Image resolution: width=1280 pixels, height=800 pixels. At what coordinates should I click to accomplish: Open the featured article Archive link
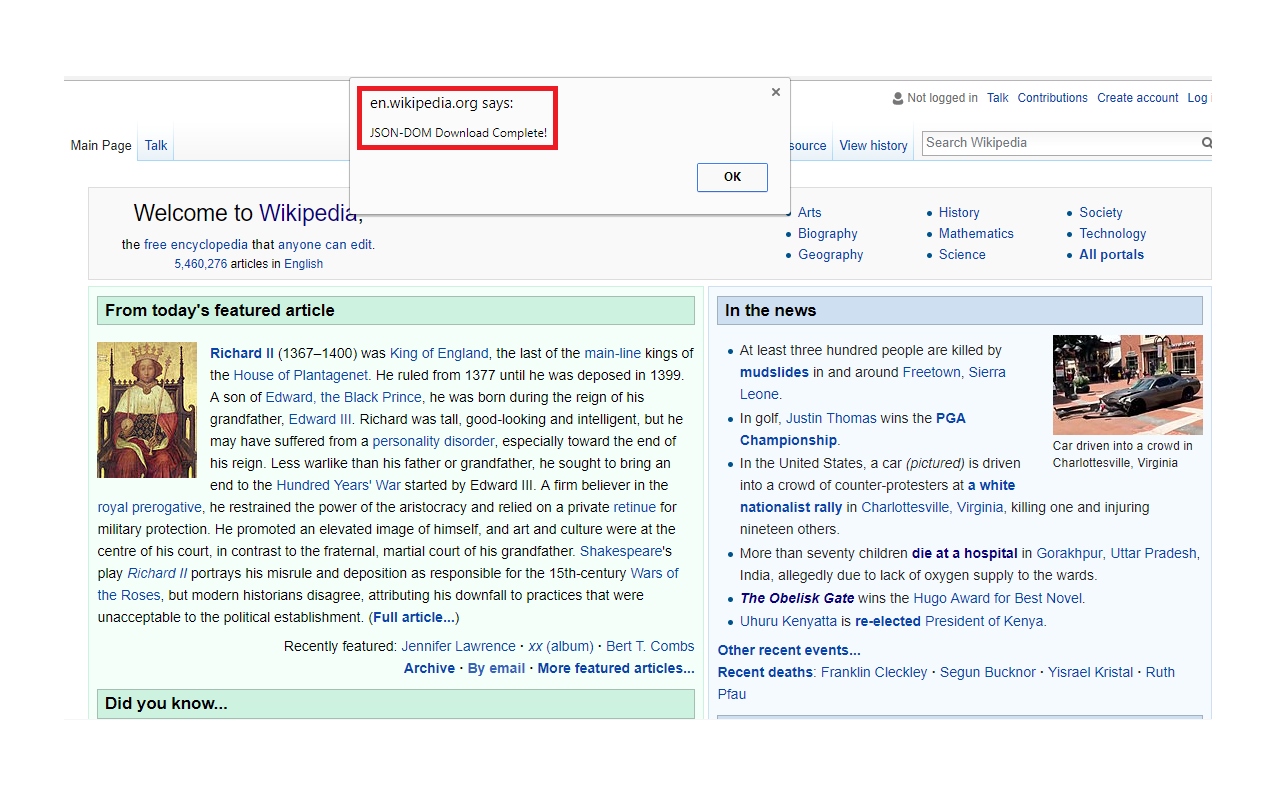pos(429,668)
